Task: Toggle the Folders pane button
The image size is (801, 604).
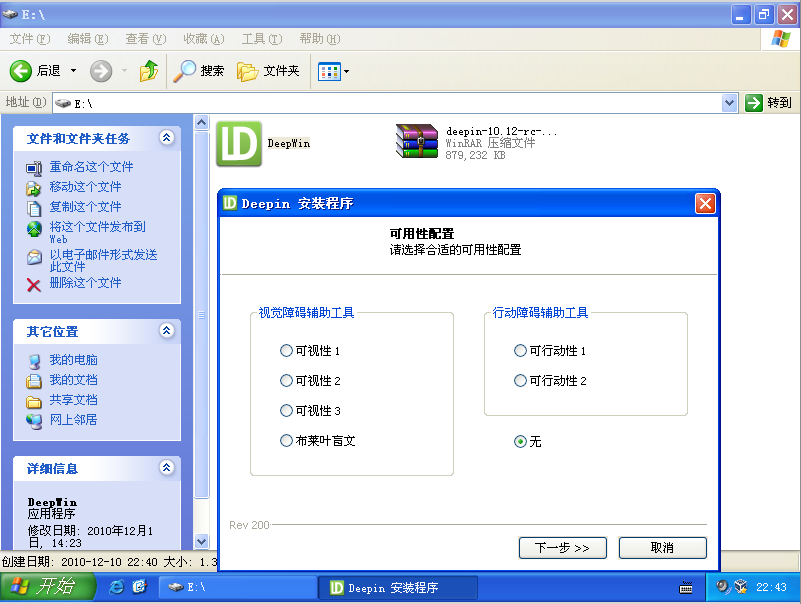Action: [x=268, y=71]
